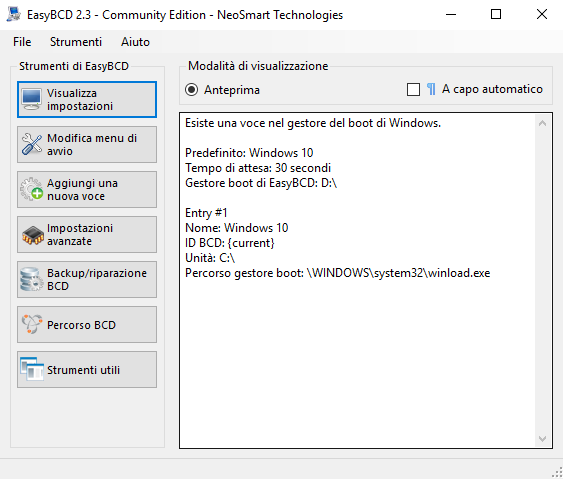Click the monitor icon on Visualizza impostazioni

(32, 99)
